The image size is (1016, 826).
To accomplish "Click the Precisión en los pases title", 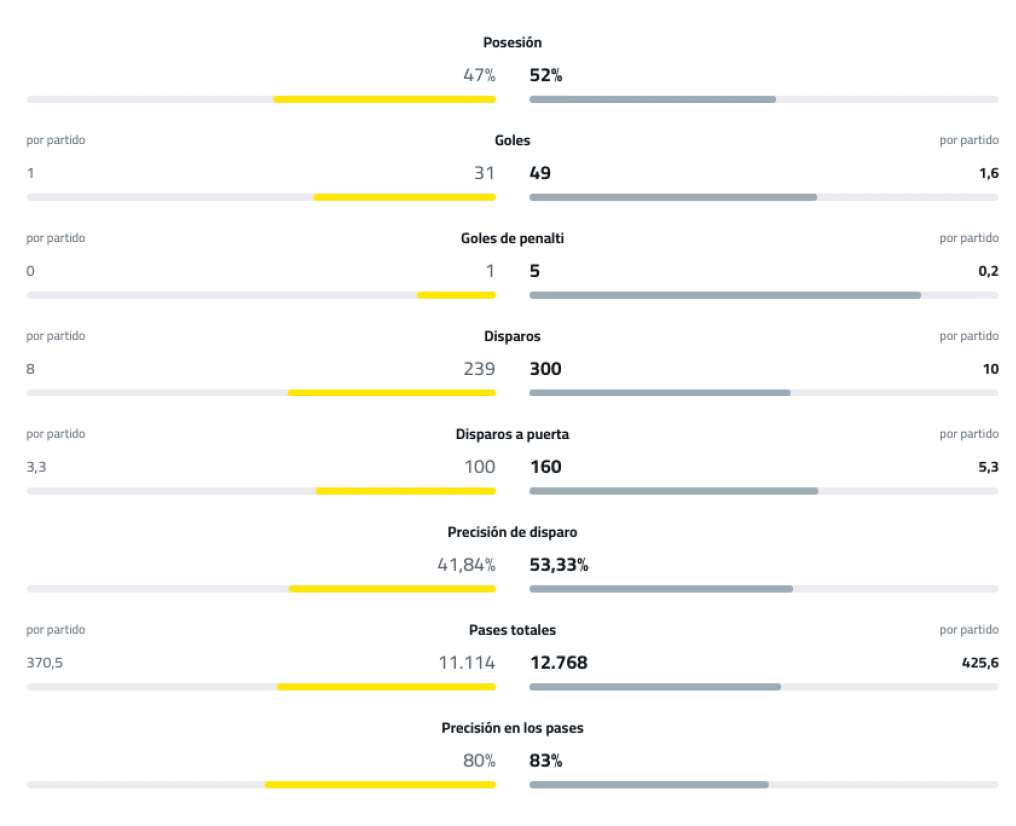I will 512,729.
